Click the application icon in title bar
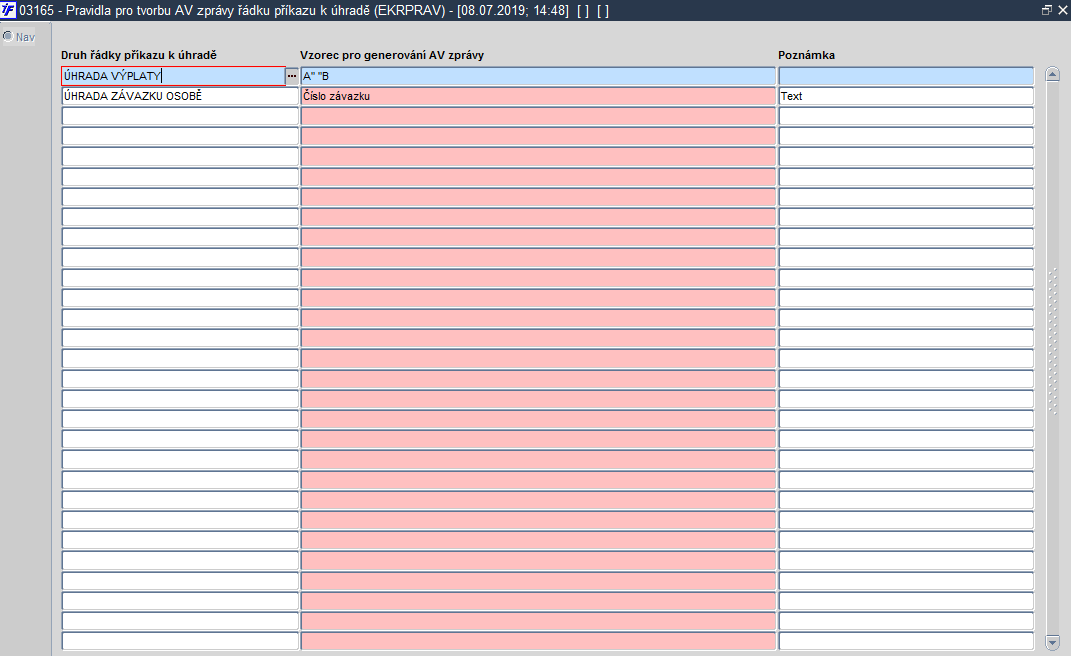Viewport: 1071px width, 656px height. (x=8, y=10)
